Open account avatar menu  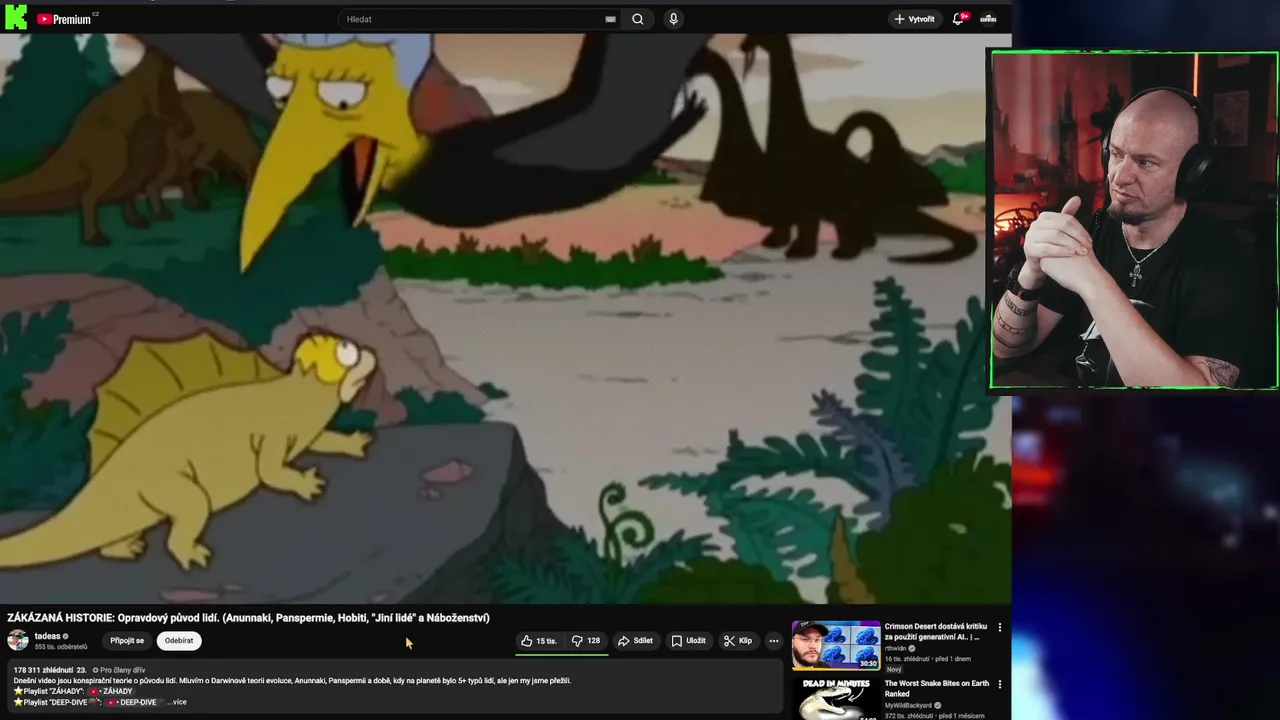pyautogui.click(x=988, y=19)
